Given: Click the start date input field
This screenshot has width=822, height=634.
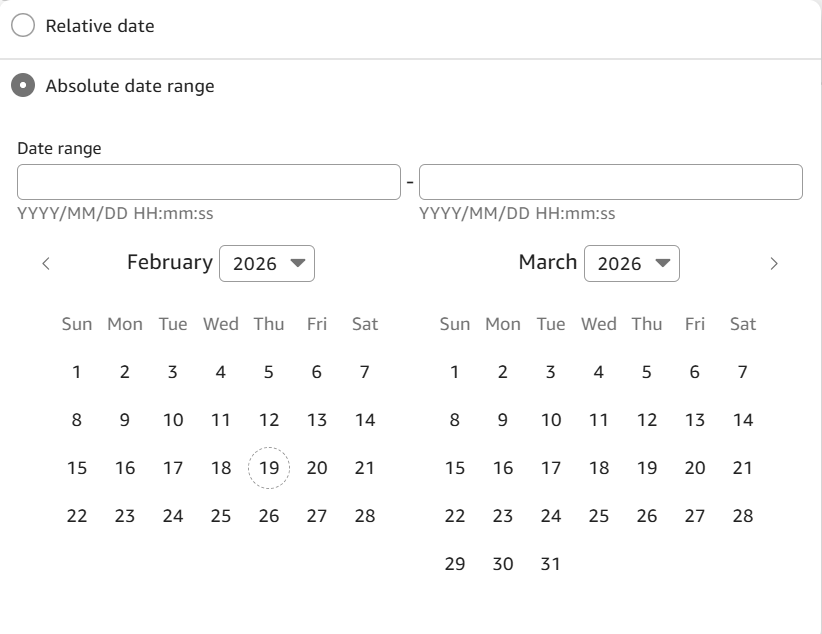Looking at the screenshot, I should tap(208, 182).
